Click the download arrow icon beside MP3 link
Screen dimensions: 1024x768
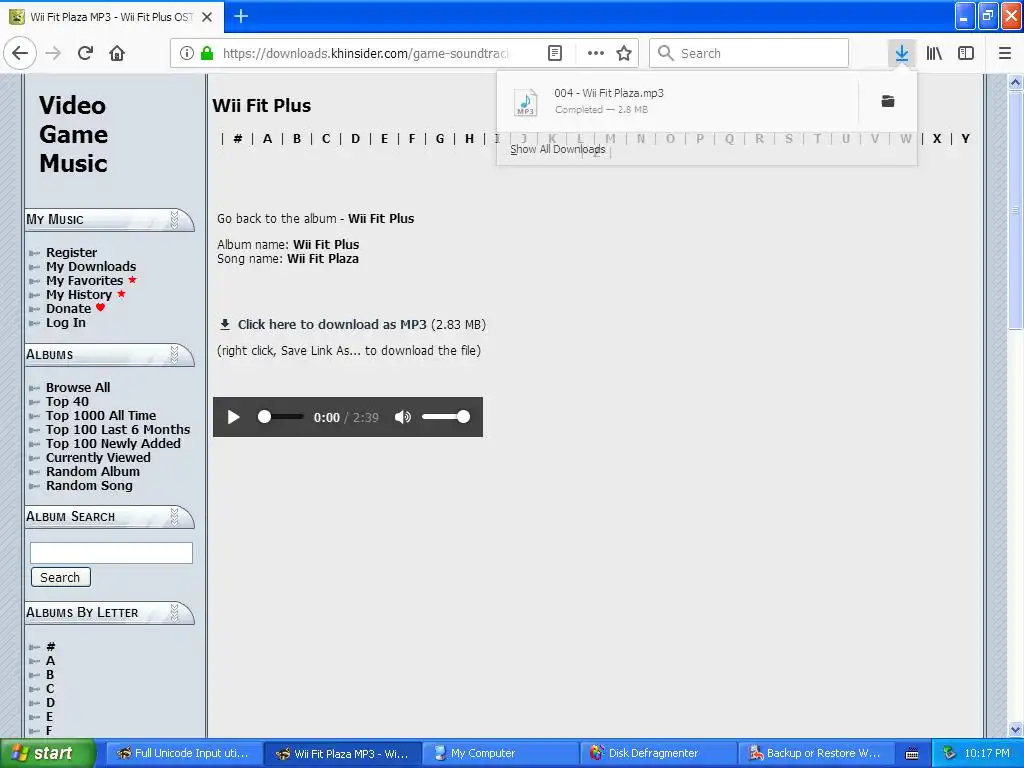225,325
